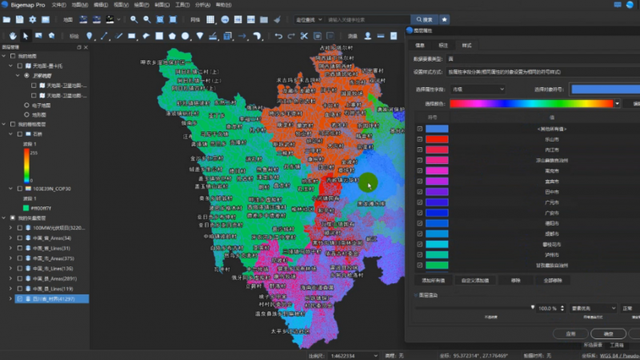Viewport: 640px width, 360px height.
Task: Open the rainbow color ramp dropdown arrow
Action: (x=617, y=104)
